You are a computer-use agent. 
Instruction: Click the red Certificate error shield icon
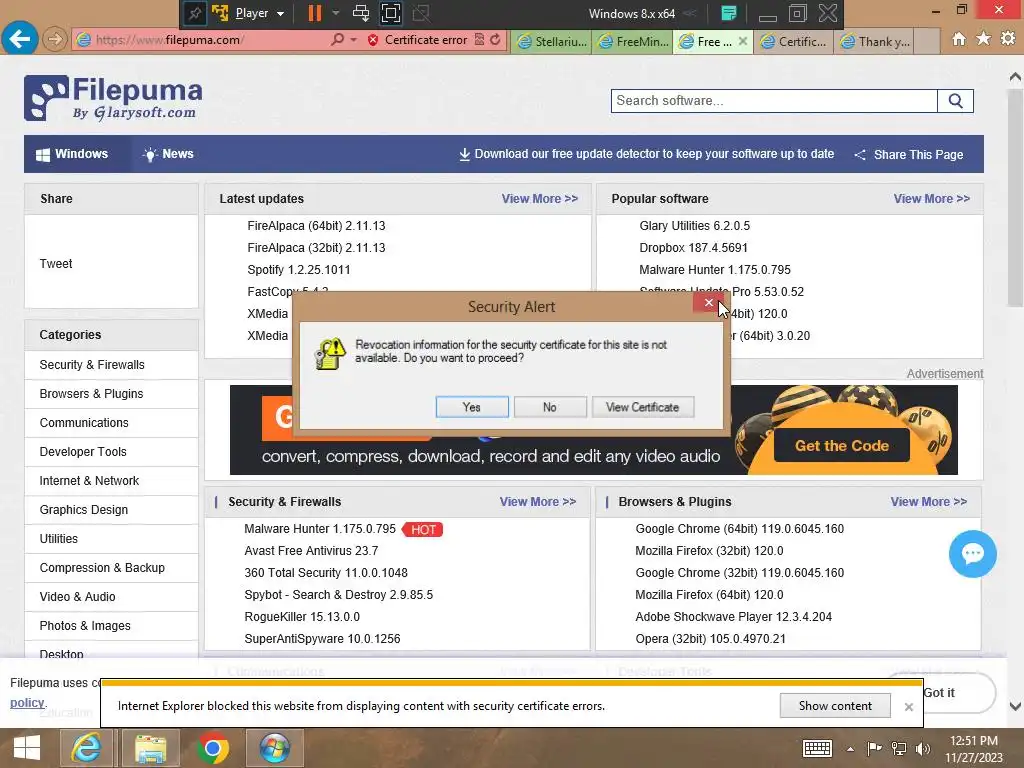pos(373,40)
